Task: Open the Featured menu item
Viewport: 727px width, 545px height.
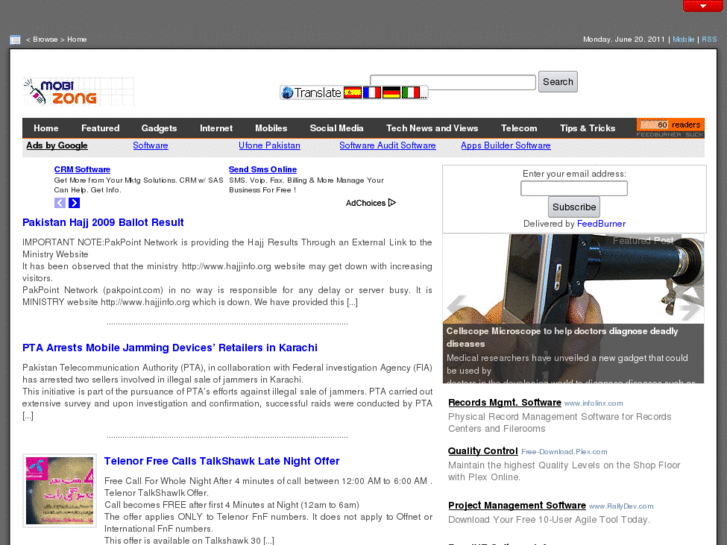Action: [100, 128]
